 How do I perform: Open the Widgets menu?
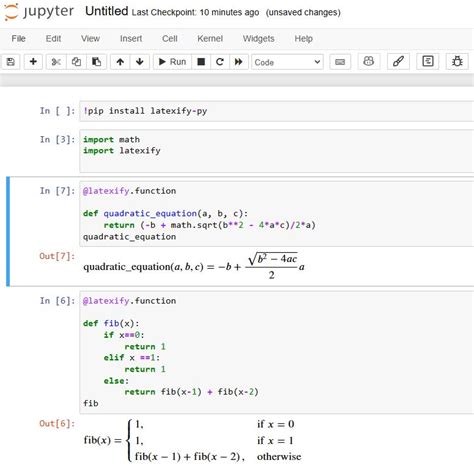258,39
